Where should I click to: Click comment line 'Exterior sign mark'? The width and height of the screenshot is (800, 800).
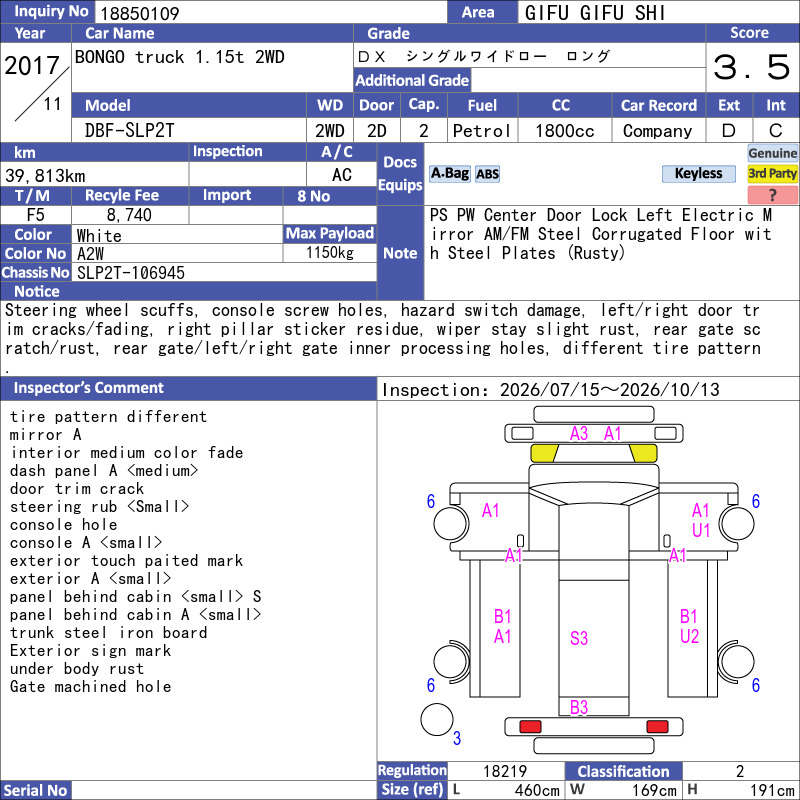click(x=90, y=651)
